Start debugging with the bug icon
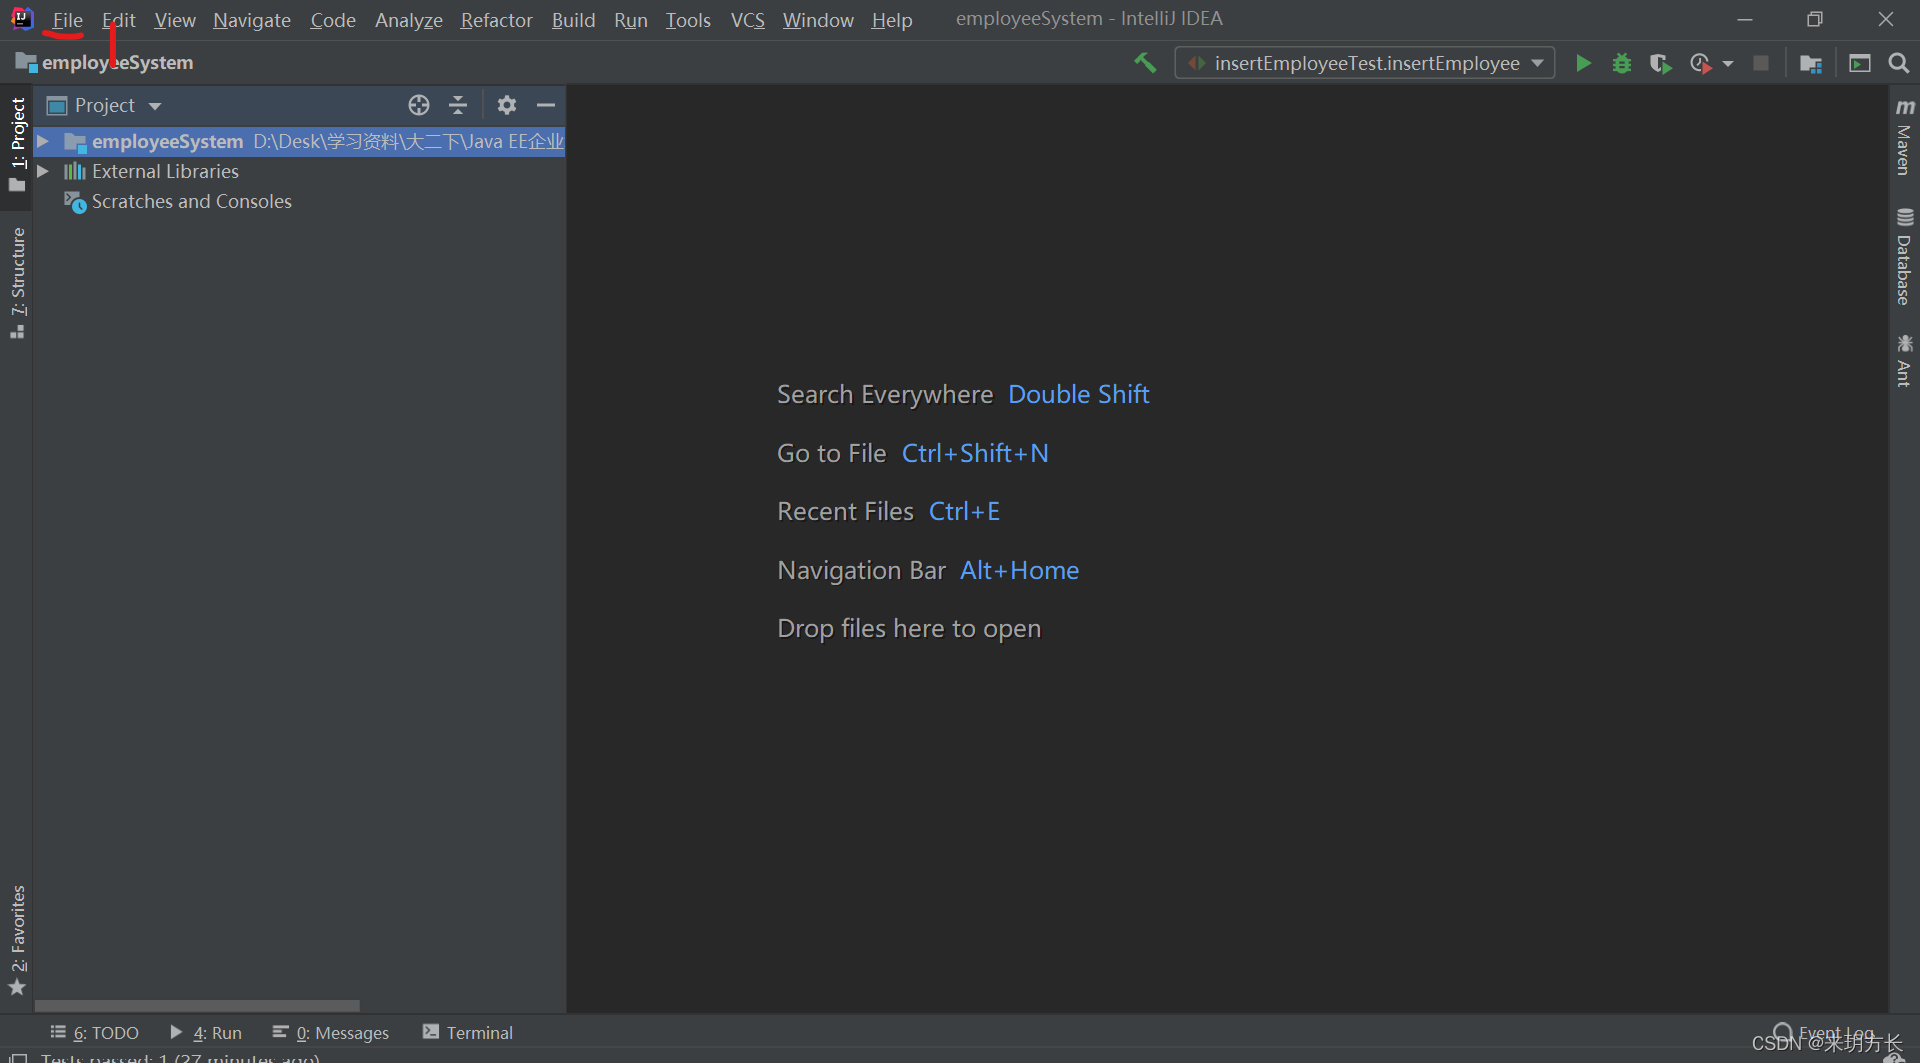Viewport: 1920px width, 1063px height. (1622, 63)
